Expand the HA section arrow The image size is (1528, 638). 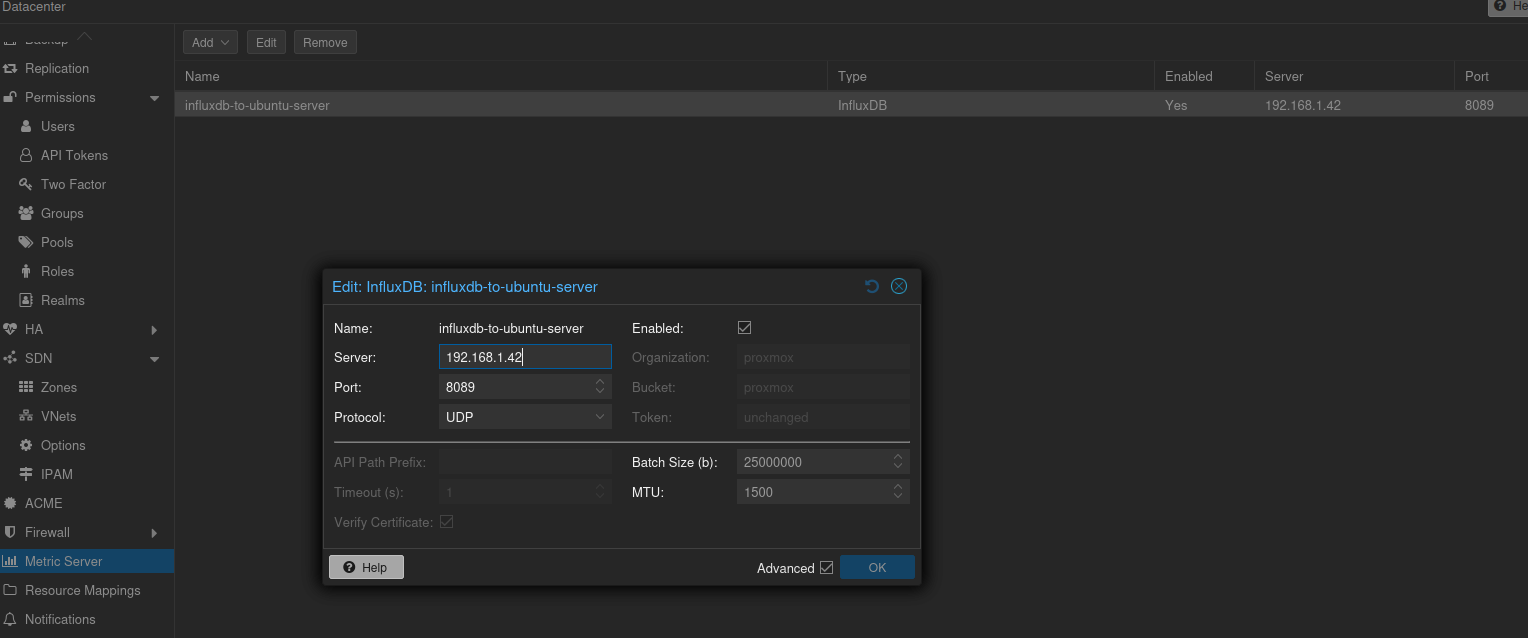click(x=154, y=330)
